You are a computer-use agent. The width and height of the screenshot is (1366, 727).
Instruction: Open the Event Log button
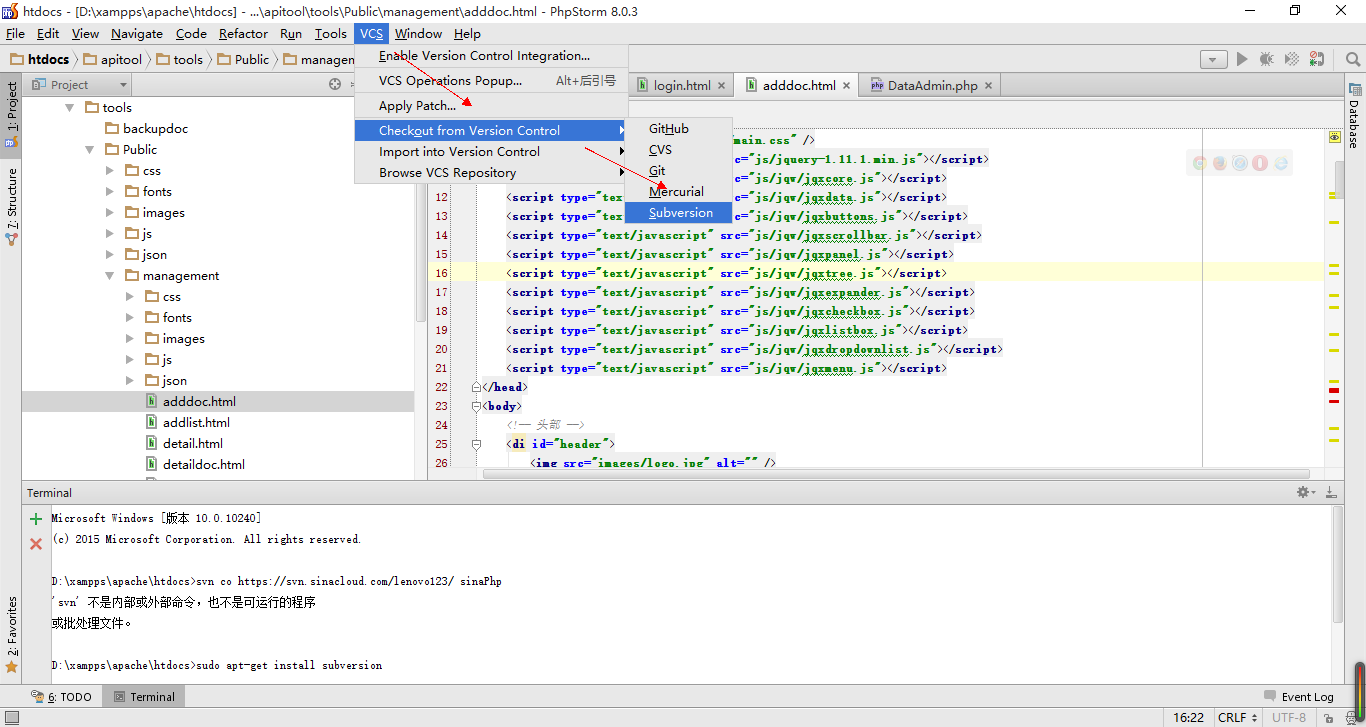point(1298,697)
